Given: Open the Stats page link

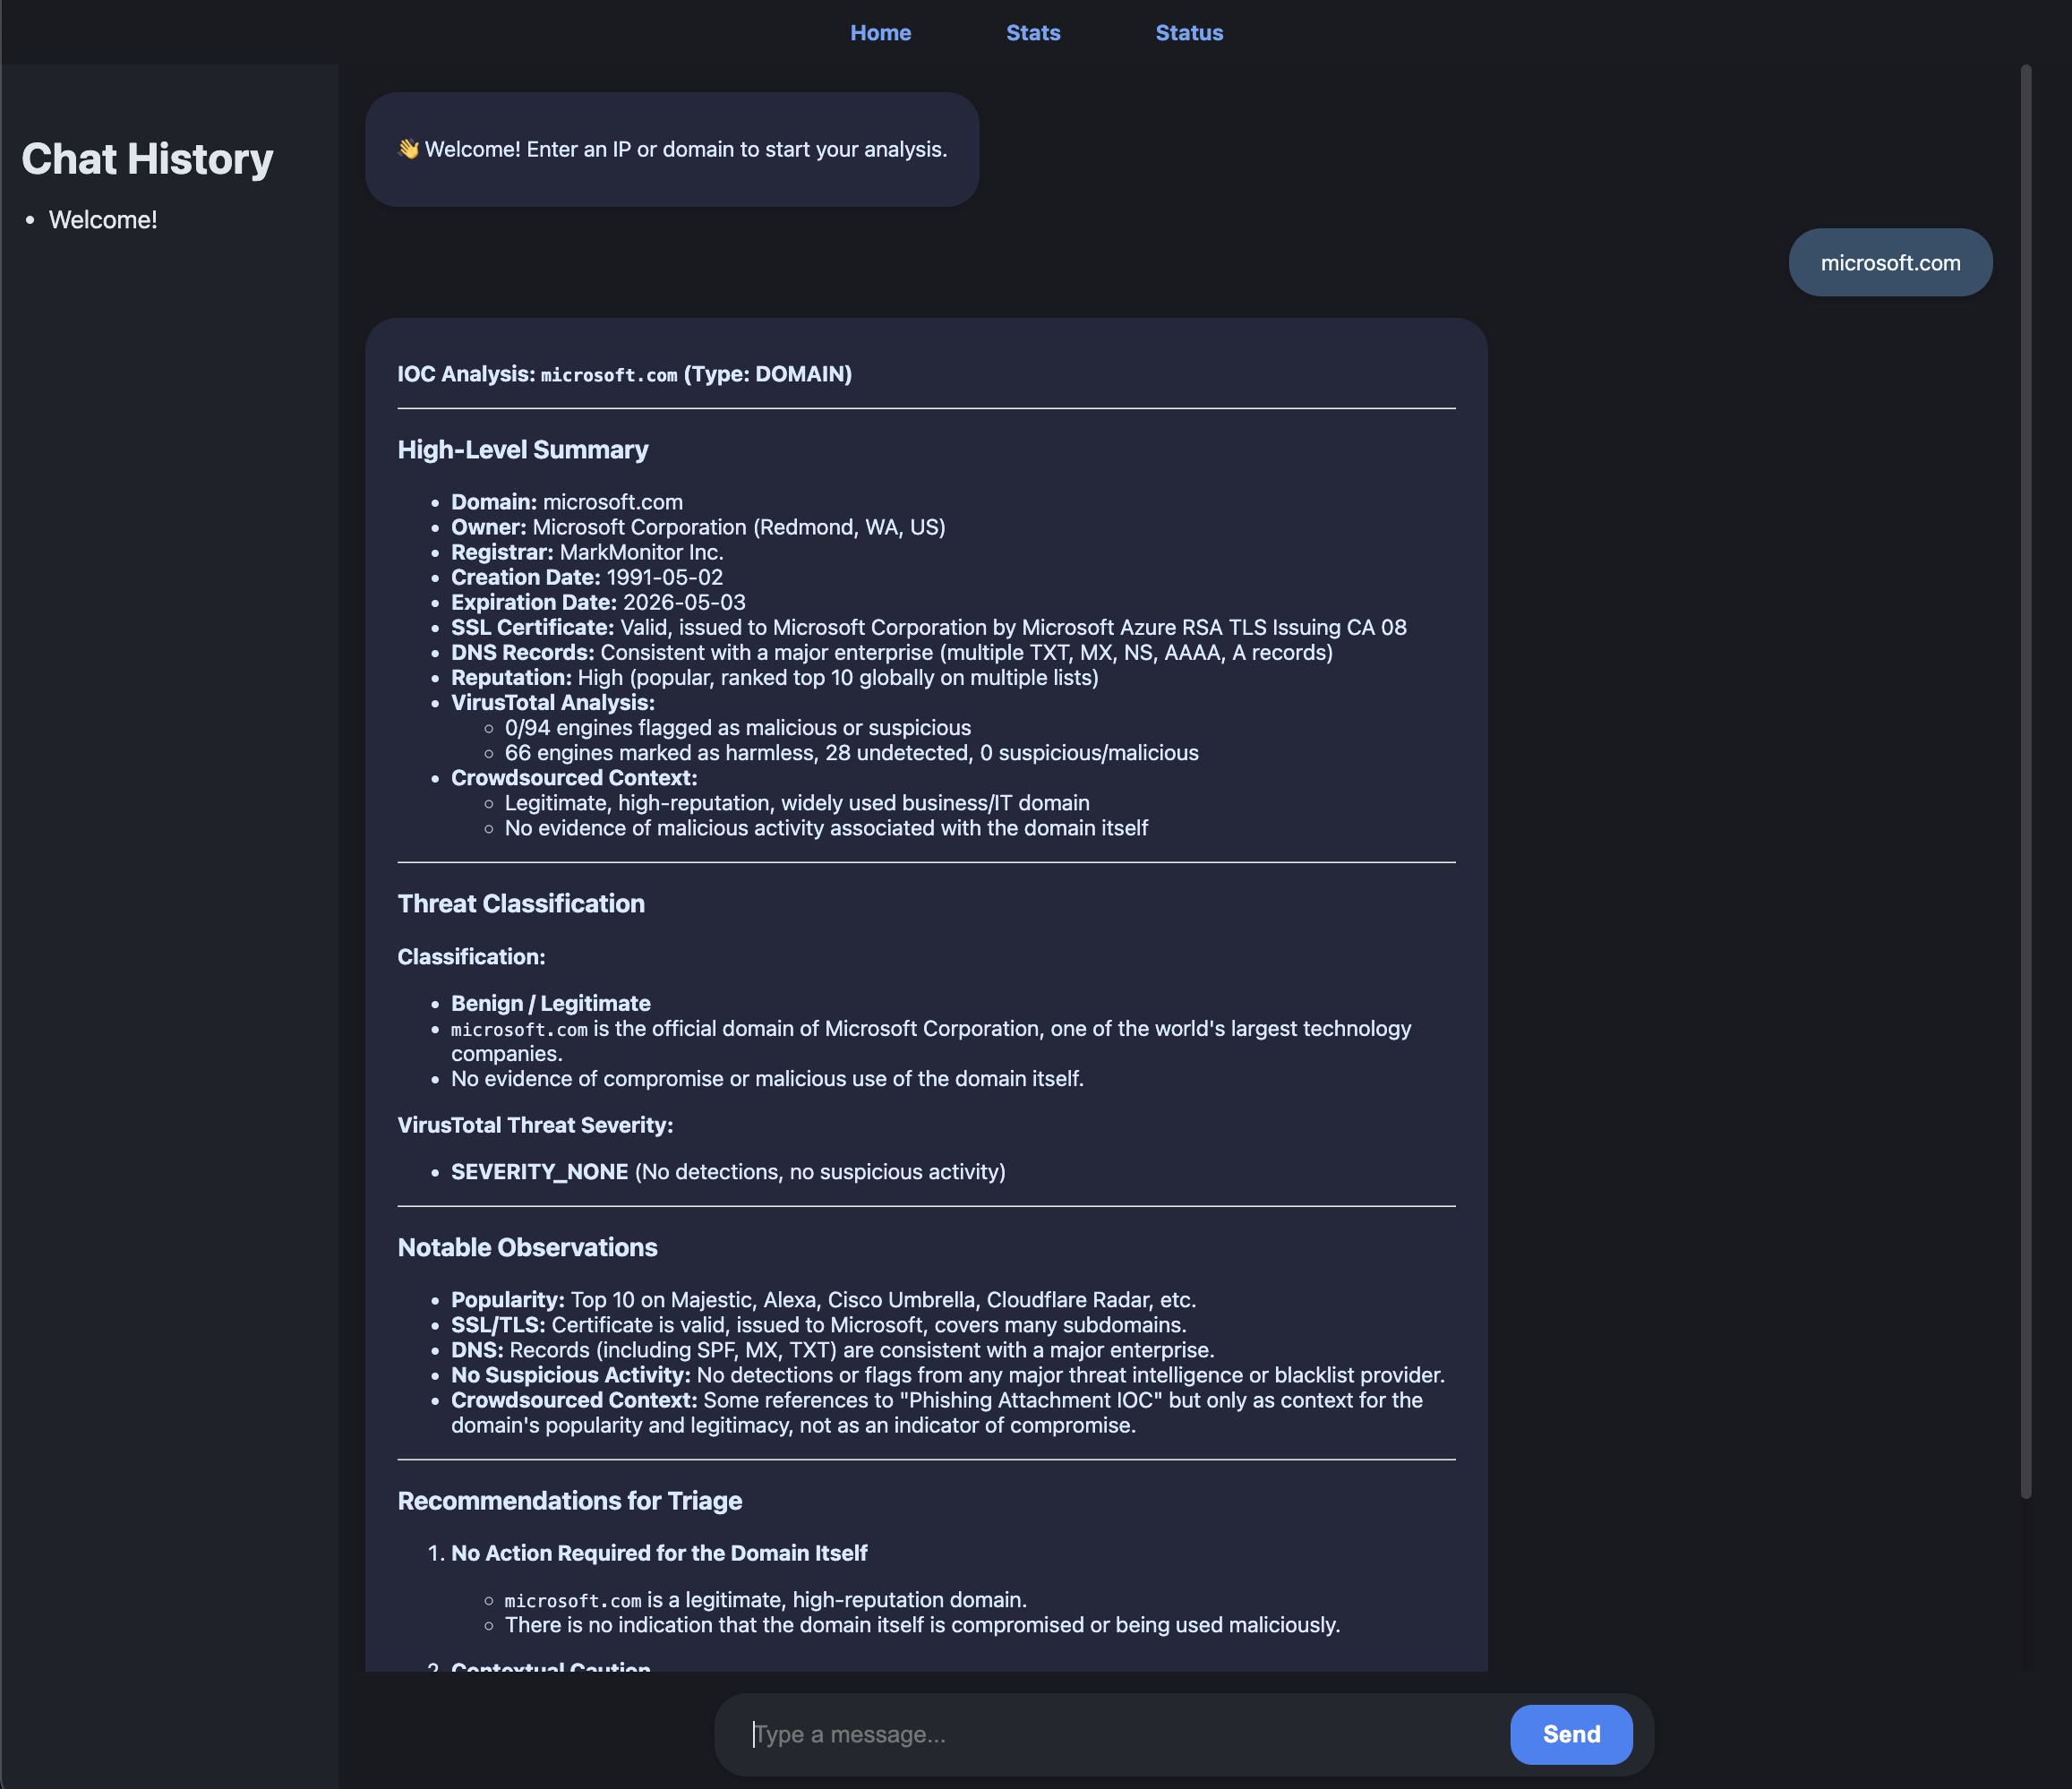Looking at the screenshot, I should click(x=1033, y=33).
